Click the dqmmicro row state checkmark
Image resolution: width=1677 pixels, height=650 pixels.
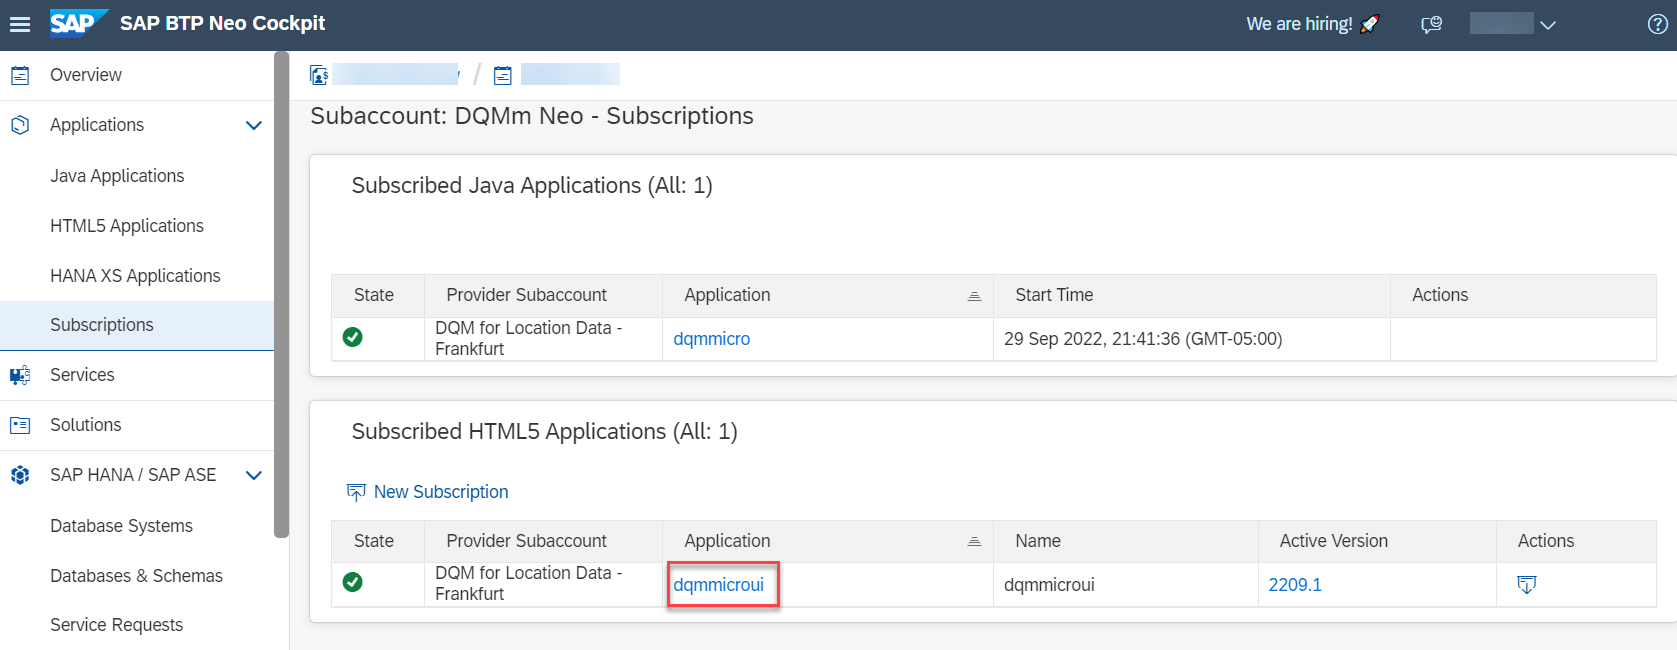[353, 337]
